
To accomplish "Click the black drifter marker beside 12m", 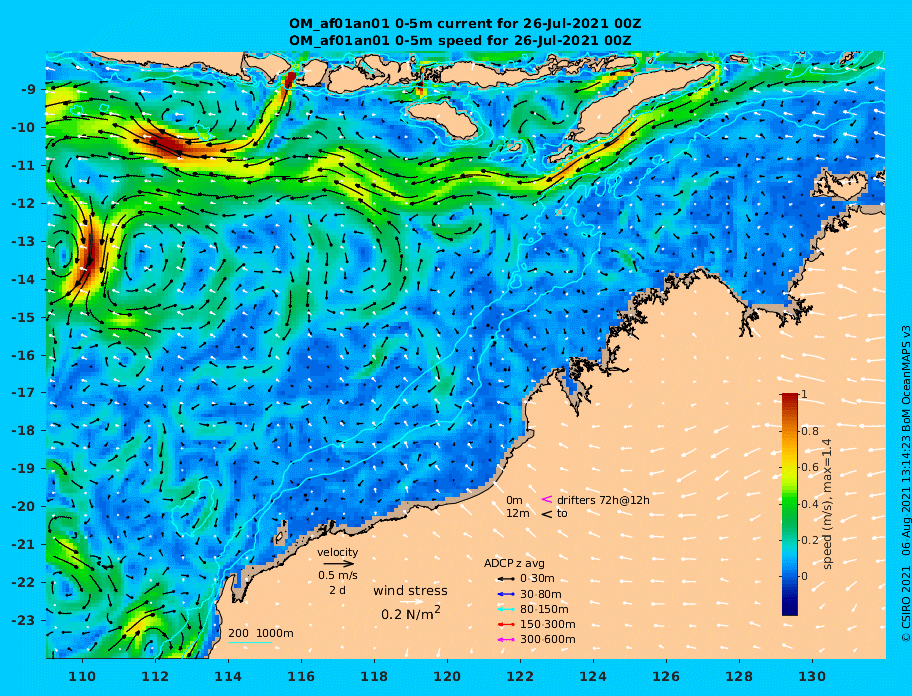I will click(x=547, y=514).
